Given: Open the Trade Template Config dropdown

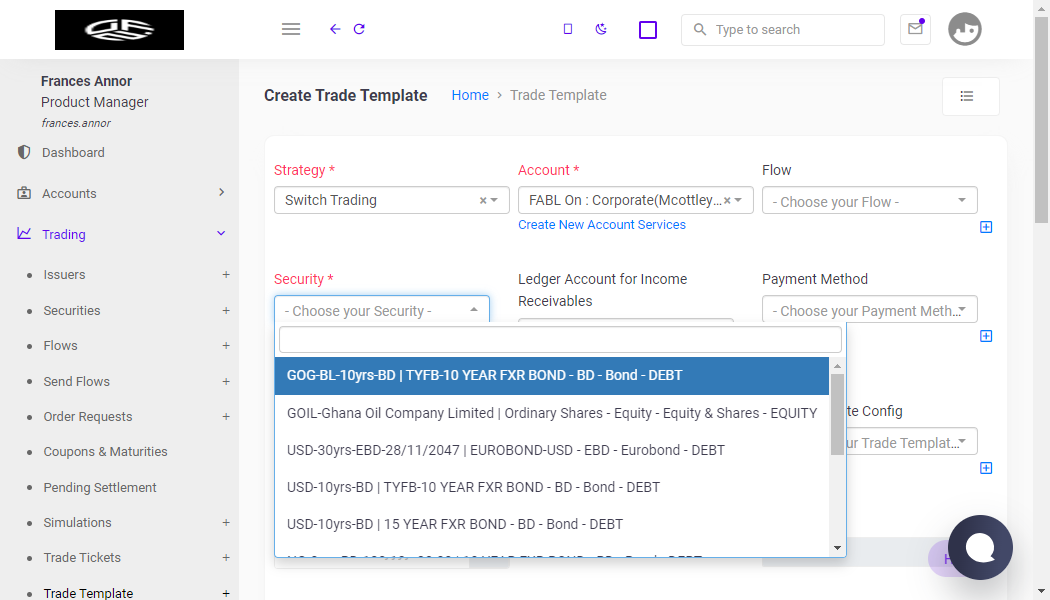Looking at the screenshot, I should (x=911, y=442).
